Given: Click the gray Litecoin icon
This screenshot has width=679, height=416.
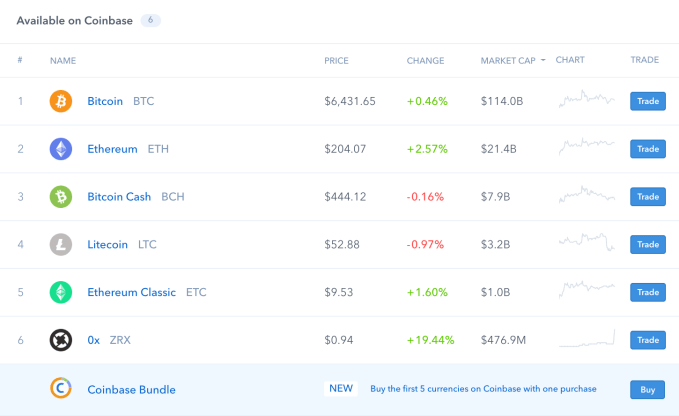Looking at the screenshot, I should (x=61, y=244).
